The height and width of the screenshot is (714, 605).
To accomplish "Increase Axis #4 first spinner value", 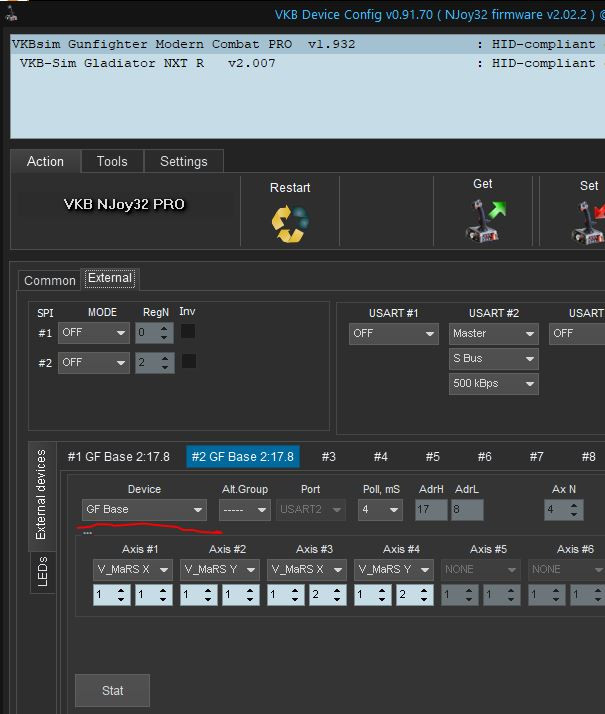I will (x=382, y=590).
